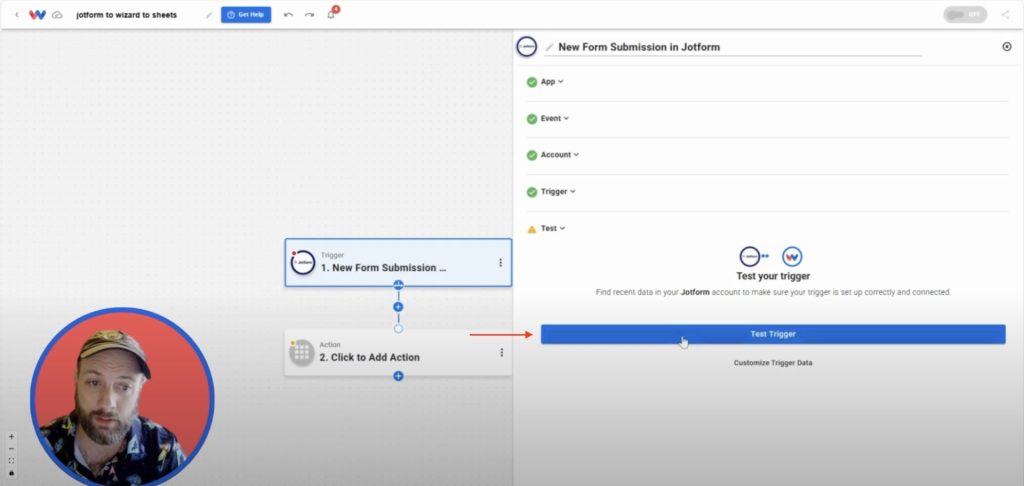
Task: Share the workflow via share icon
Action: coord(1005,14)
